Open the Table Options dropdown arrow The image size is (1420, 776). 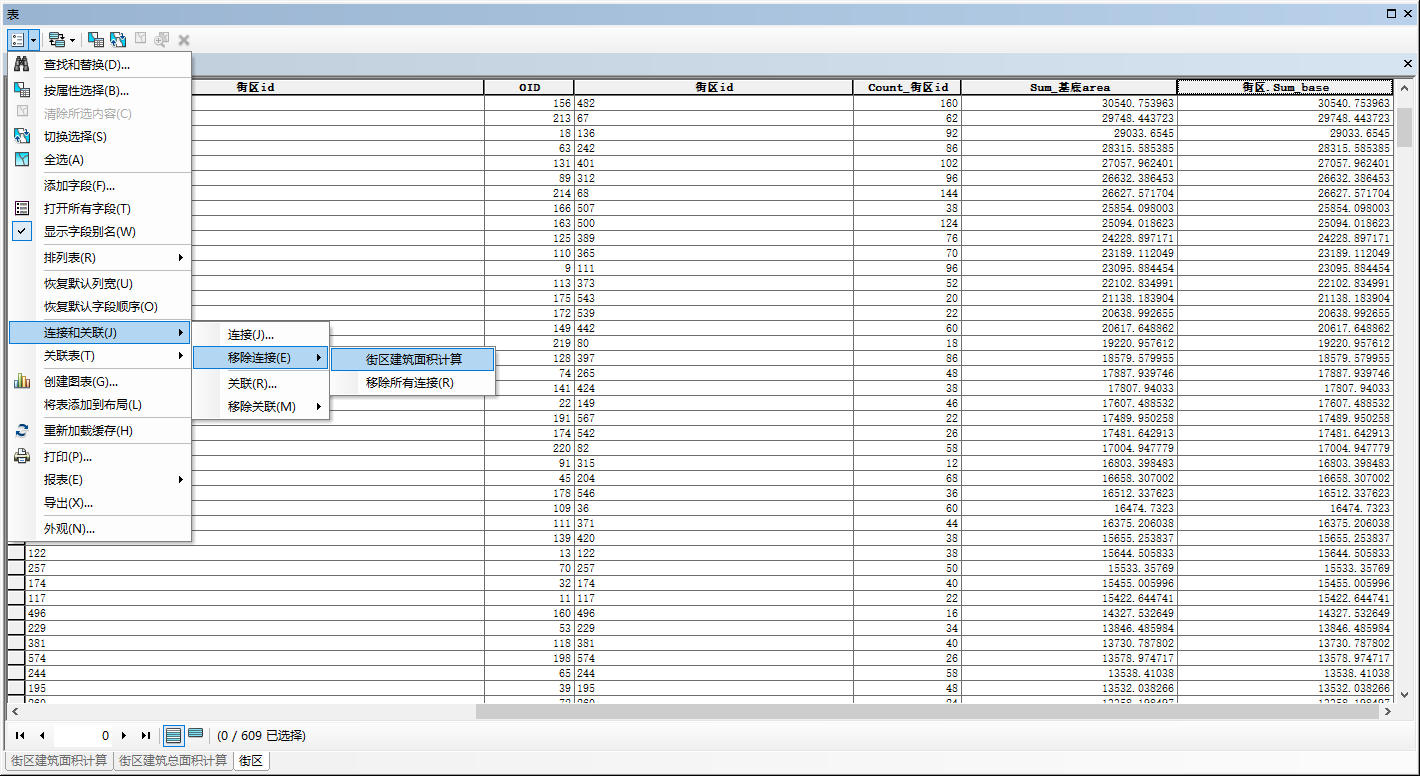tap(34, 40)
